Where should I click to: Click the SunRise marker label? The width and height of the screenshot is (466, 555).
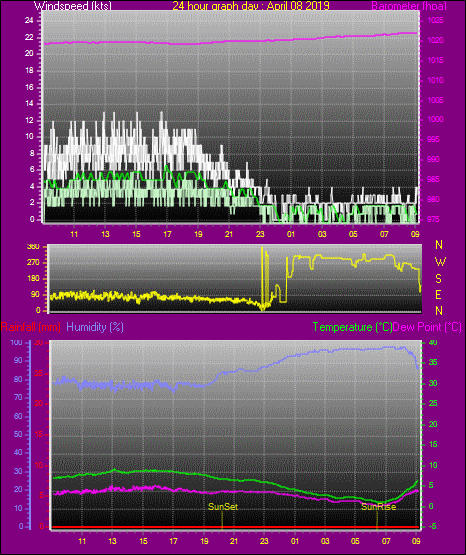coord(378,507)
